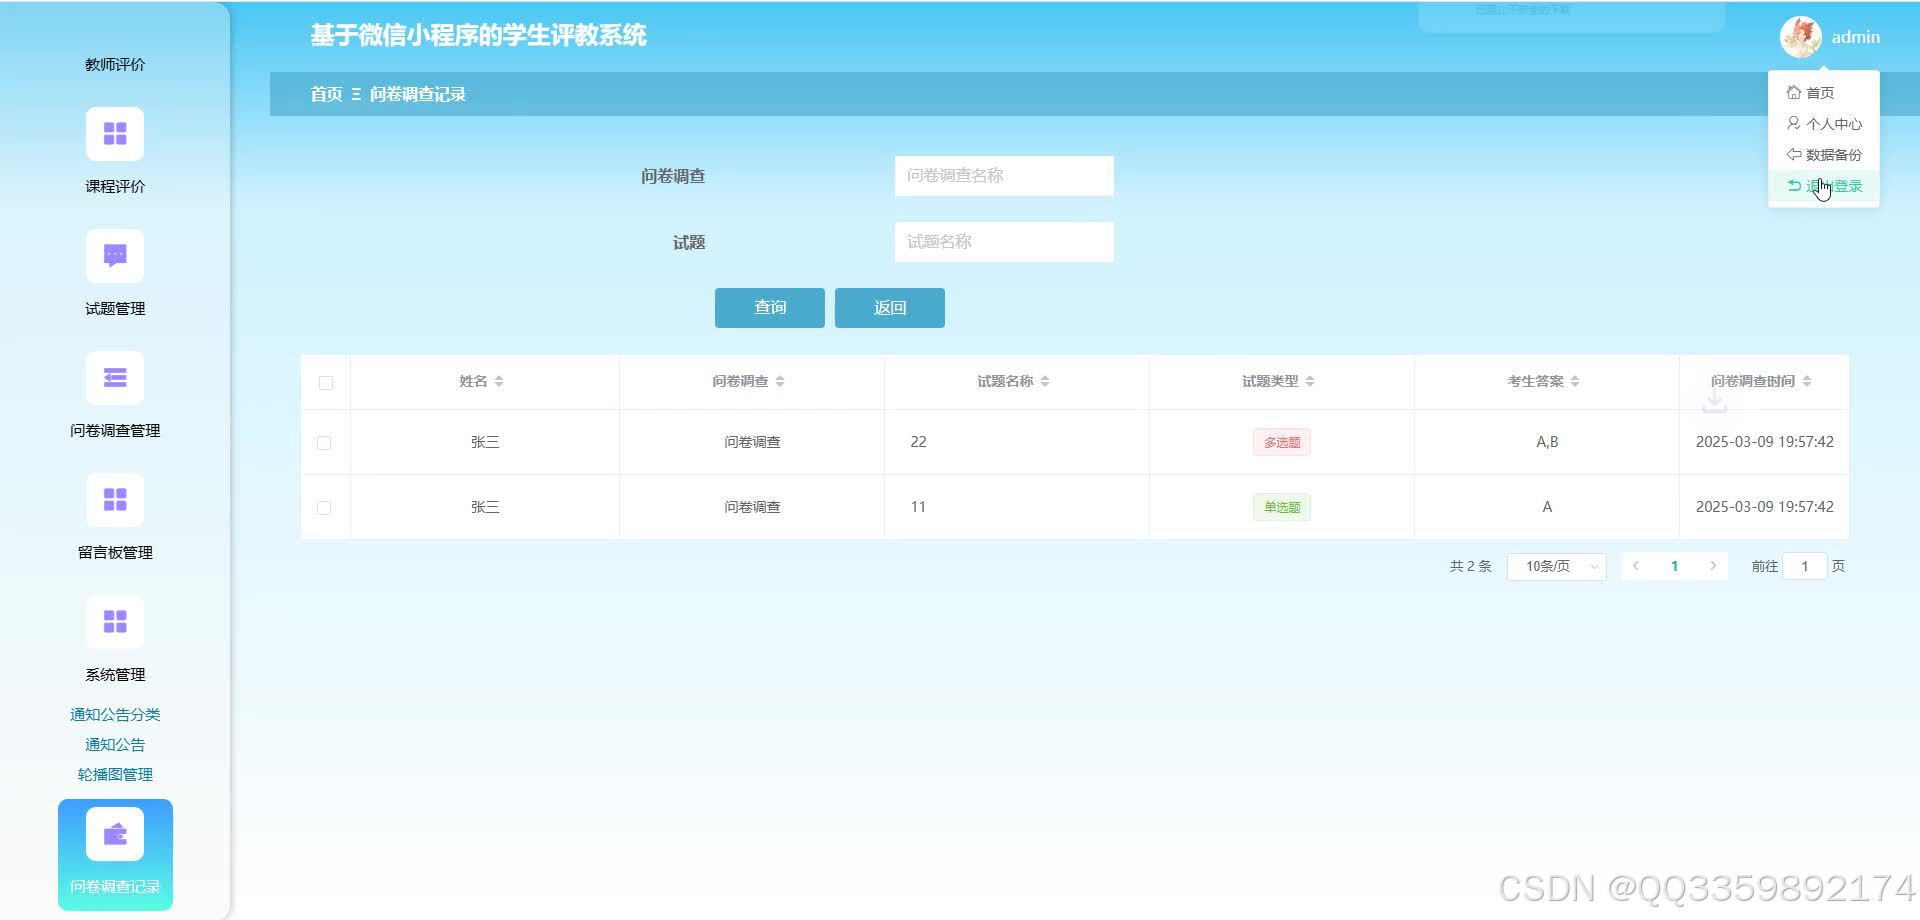This screenshot has width=1920, height=920.
Task: Click the download icon near 问卷调查时间 column
Action: tap(1715, 399)
